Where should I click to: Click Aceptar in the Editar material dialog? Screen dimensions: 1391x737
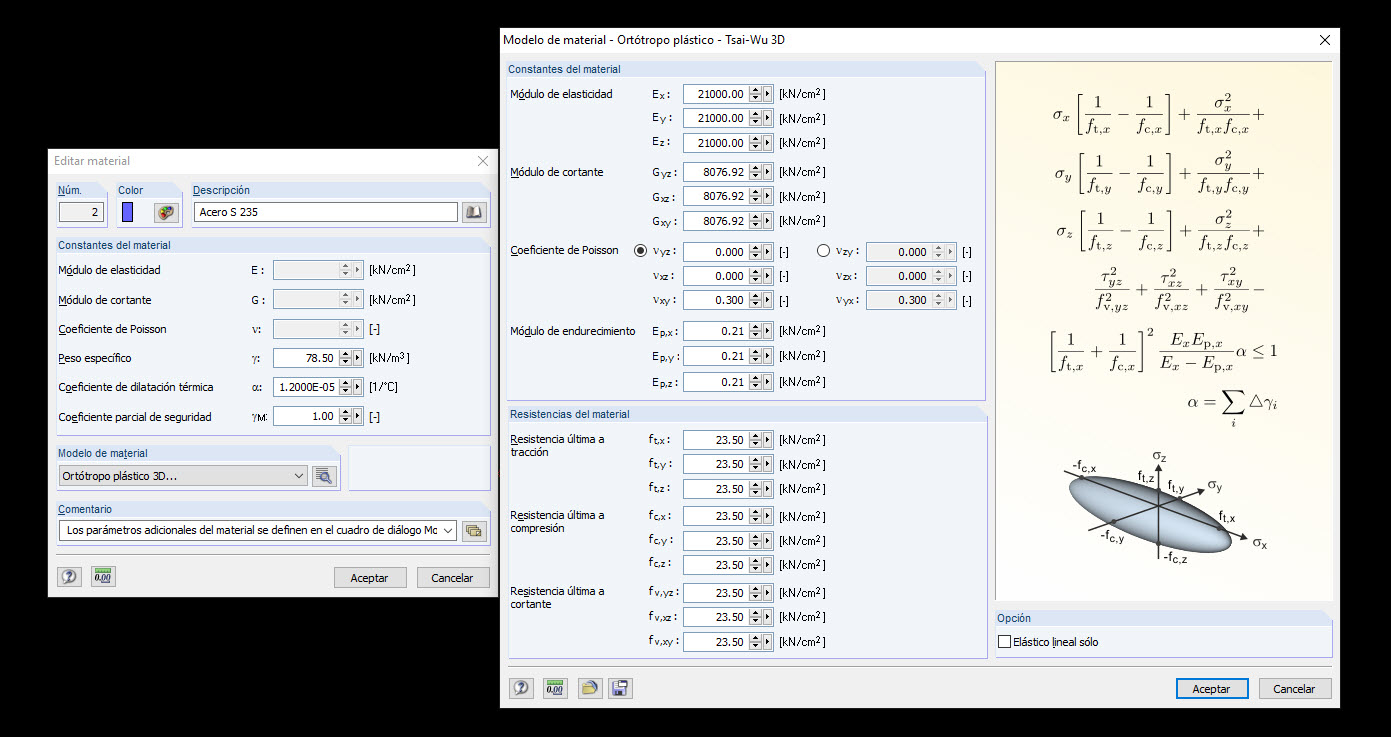click(x=370, y=578)
